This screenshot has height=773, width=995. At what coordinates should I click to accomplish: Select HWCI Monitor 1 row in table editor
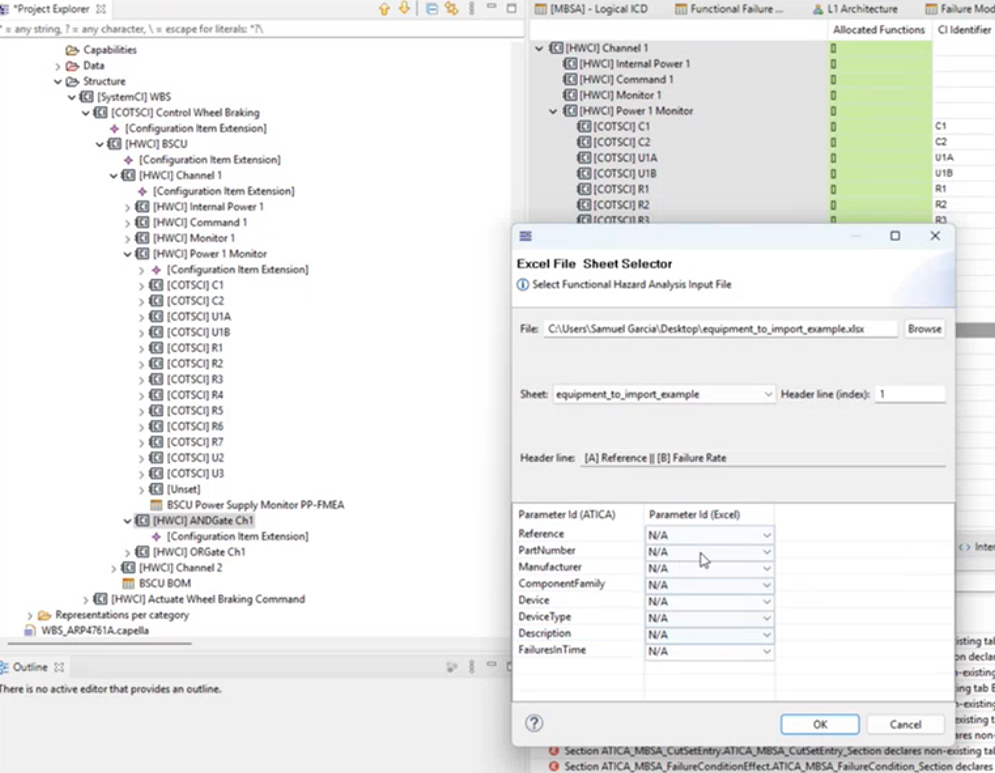point(620,95)
